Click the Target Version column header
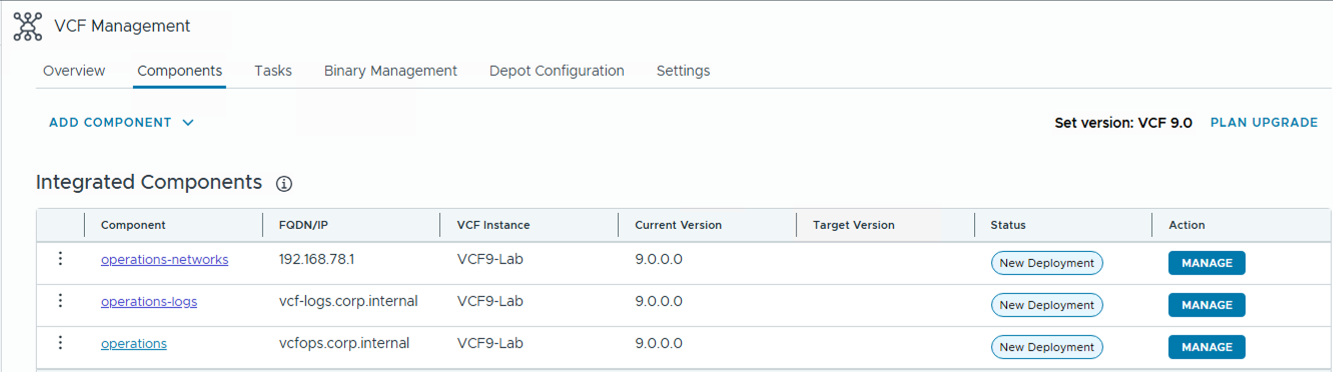The height and width of the screenshot is (372, 1333). 854,225
